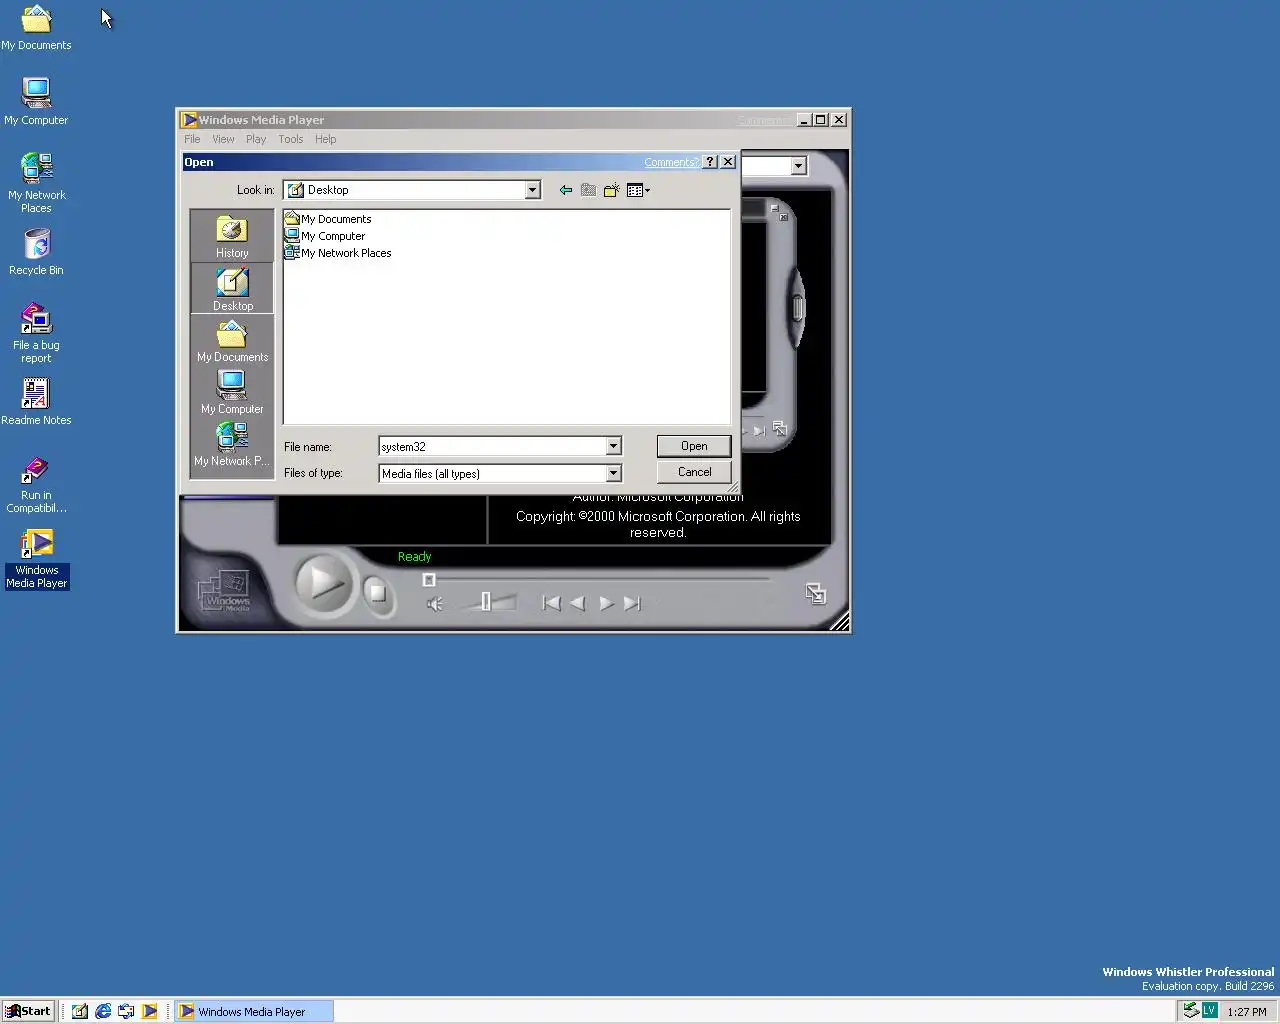
Task: Click the Up One Level folder icon
Action: (x=588, y=190)
